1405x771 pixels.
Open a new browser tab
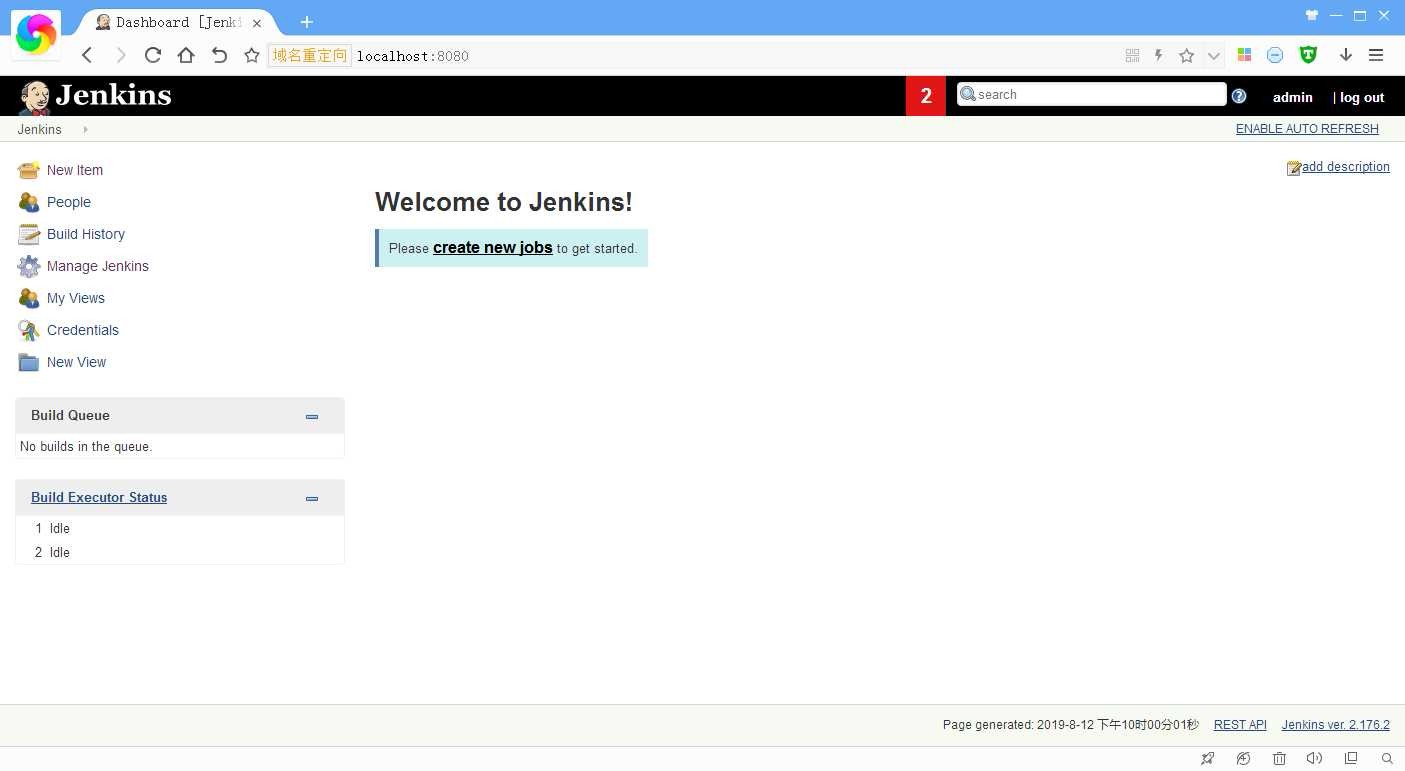click(x=307, y=22)
